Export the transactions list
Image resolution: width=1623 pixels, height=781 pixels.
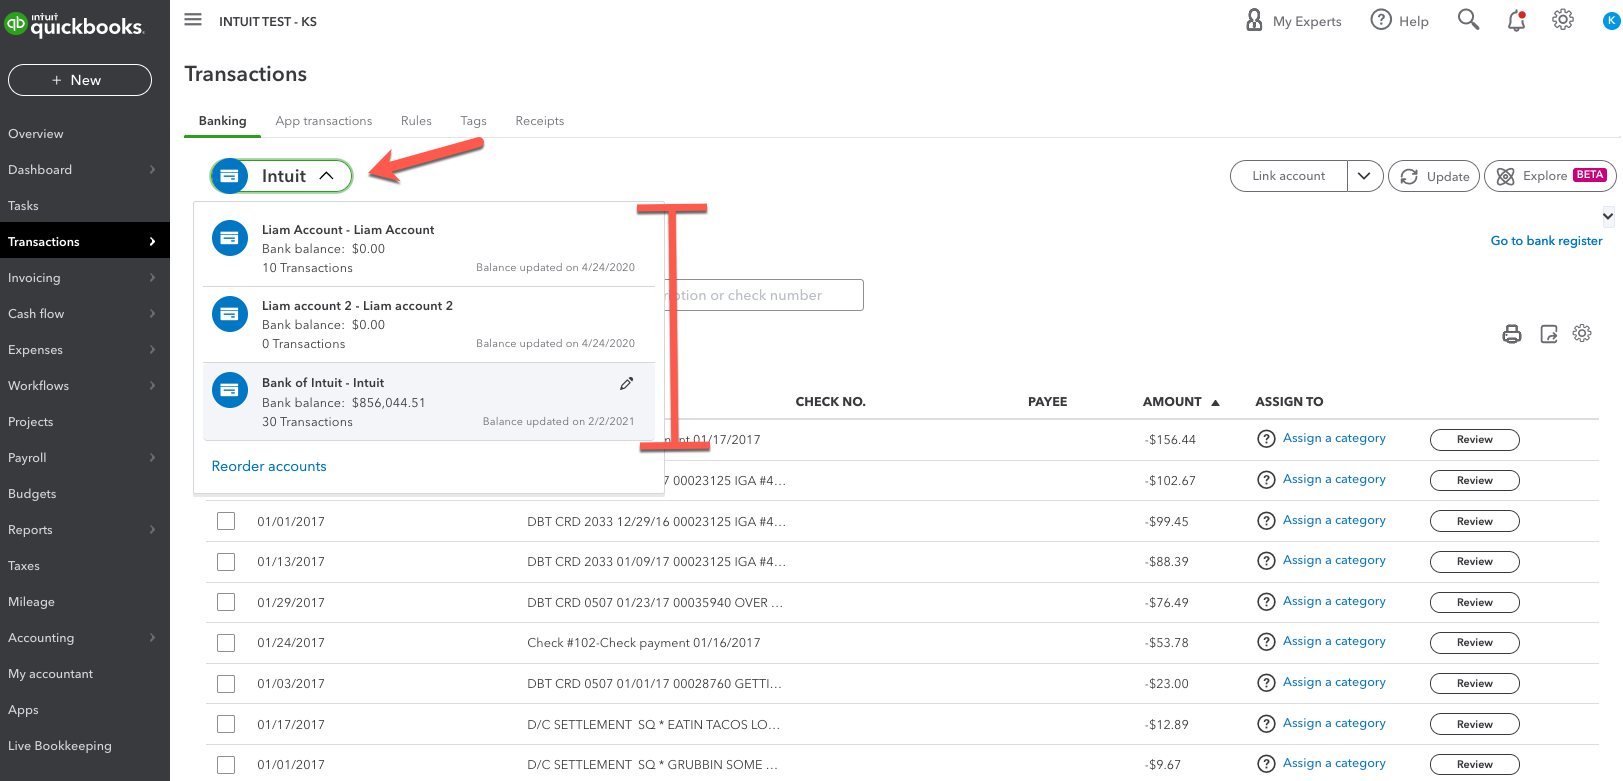[1549, 334]
